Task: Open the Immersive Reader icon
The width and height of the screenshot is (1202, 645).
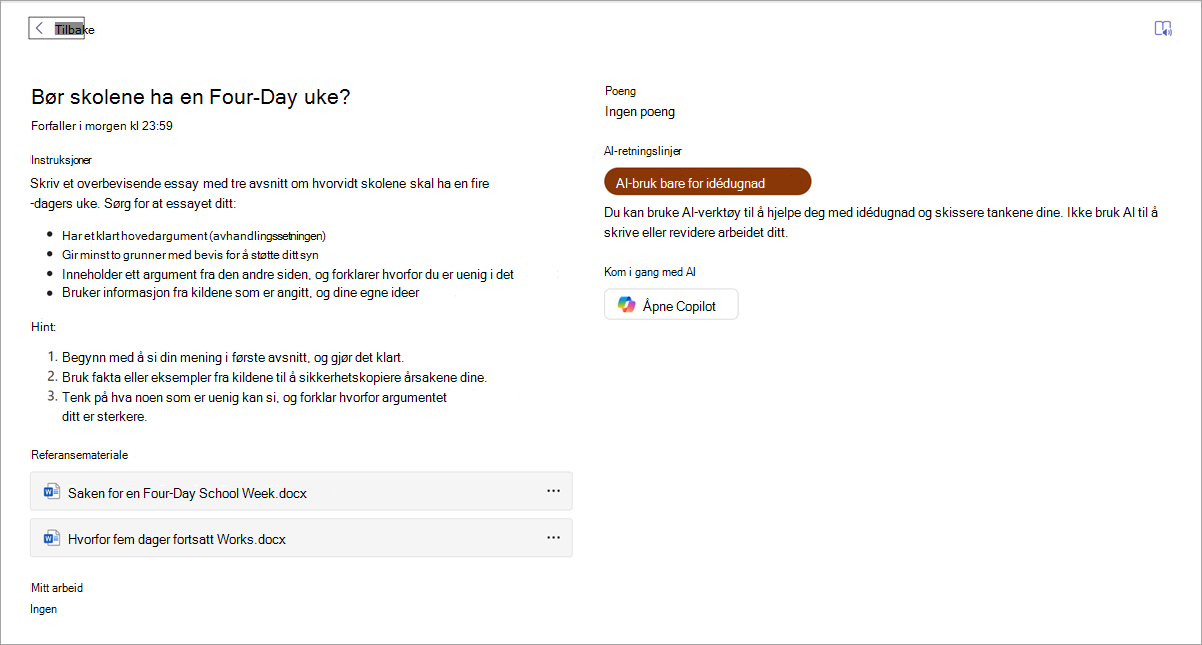Action: coord(1163,28)
